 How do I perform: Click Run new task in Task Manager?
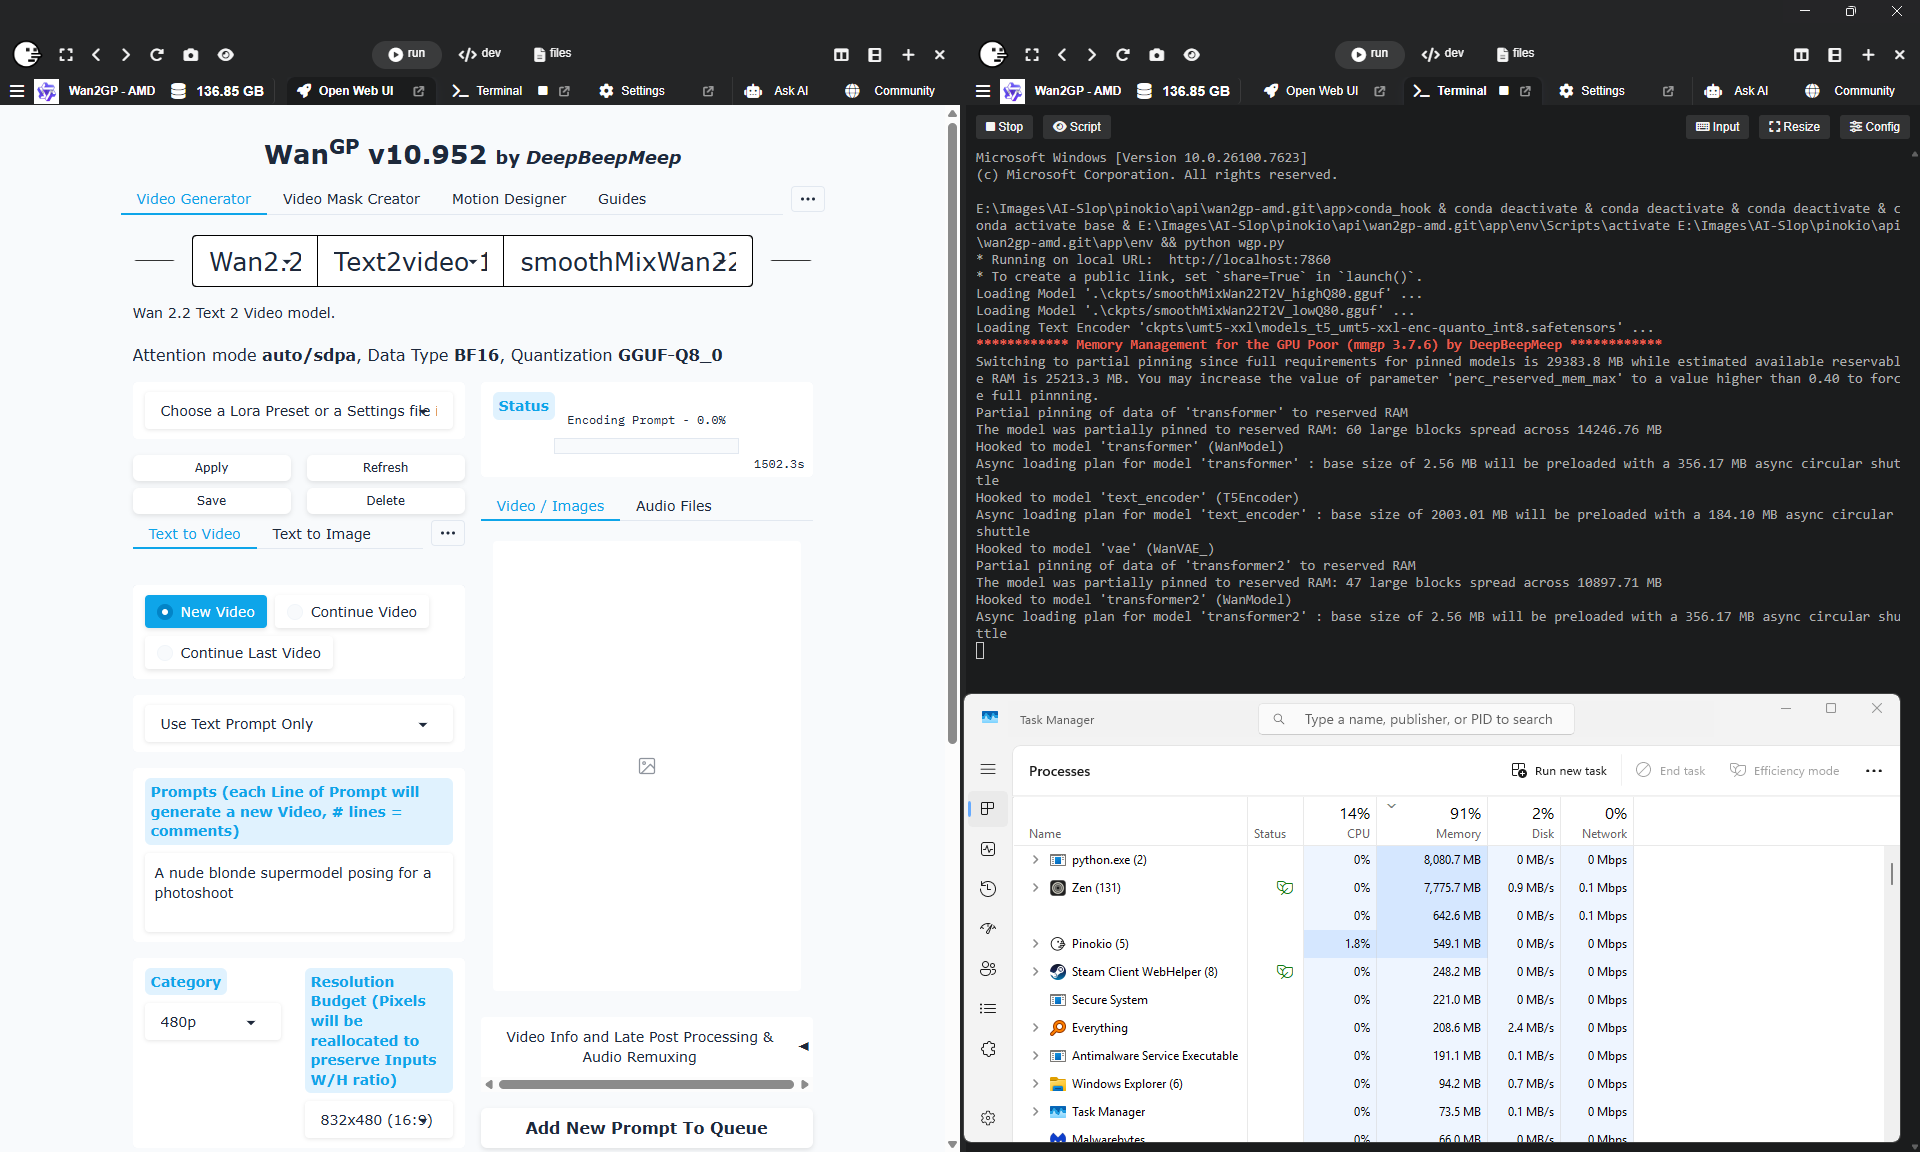pos(1558,771)
